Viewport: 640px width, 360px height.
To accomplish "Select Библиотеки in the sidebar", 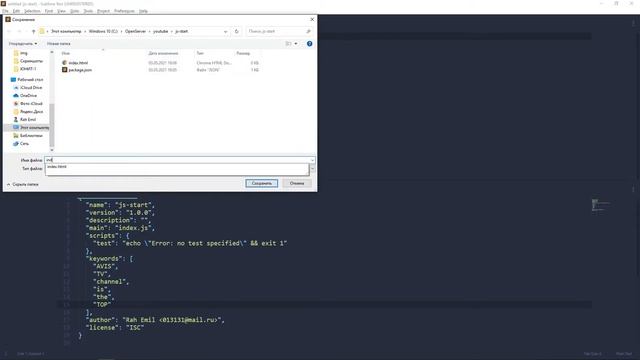I will click(31, 136).
